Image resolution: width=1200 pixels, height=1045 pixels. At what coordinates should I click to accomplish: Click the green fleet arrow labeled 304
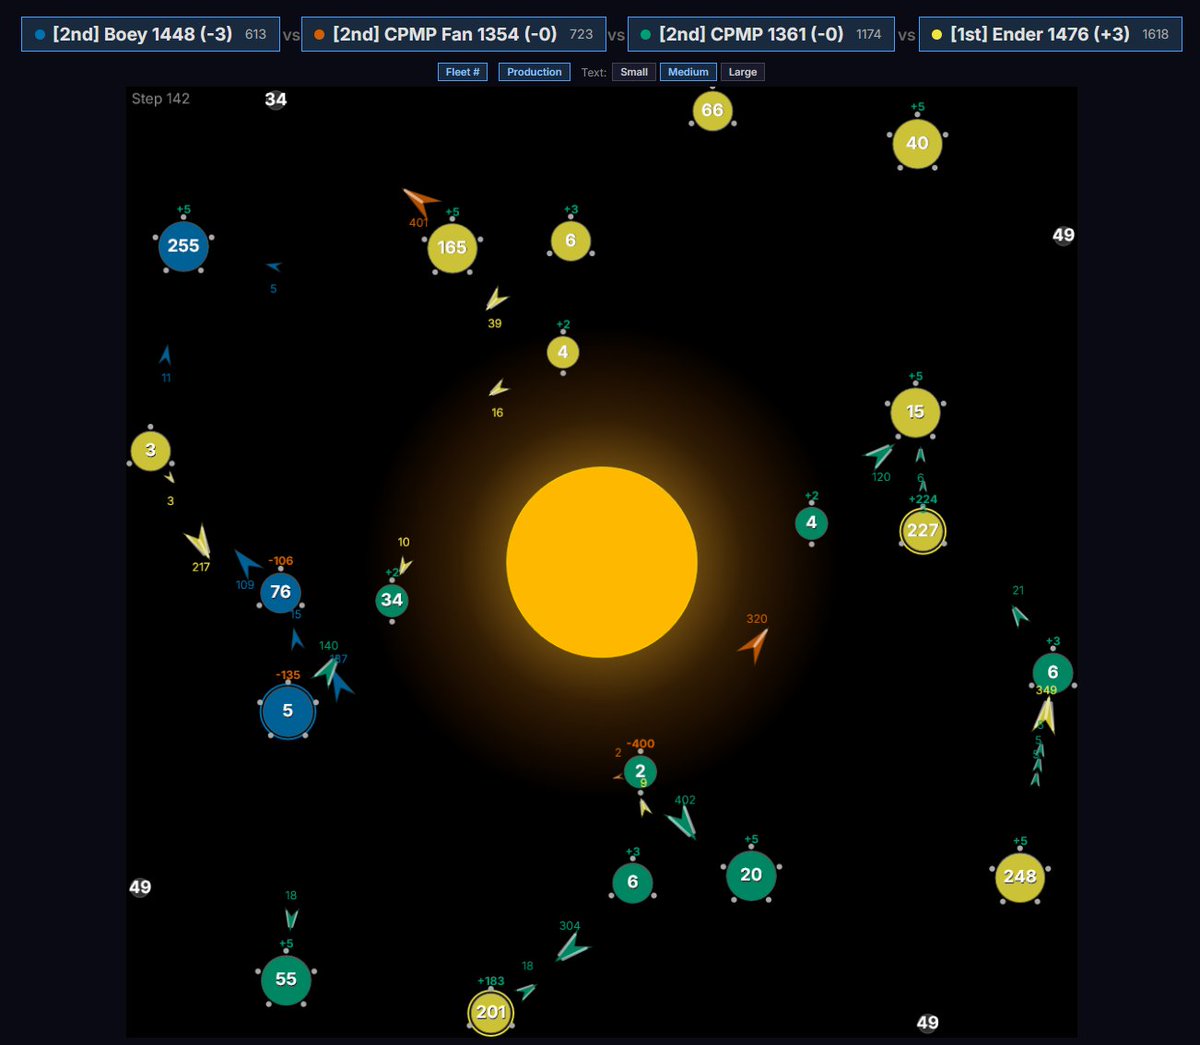(572, 948)
